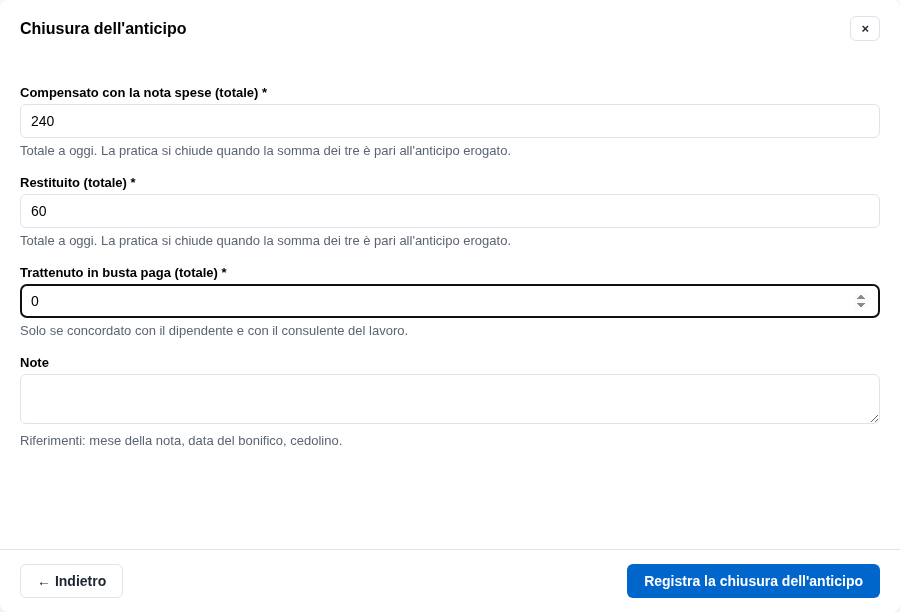The width and height of the screenshot is (900, 612).
Task: Click the Trattenuto in busta paga (totale) label
Action: [x=123, y=273]
